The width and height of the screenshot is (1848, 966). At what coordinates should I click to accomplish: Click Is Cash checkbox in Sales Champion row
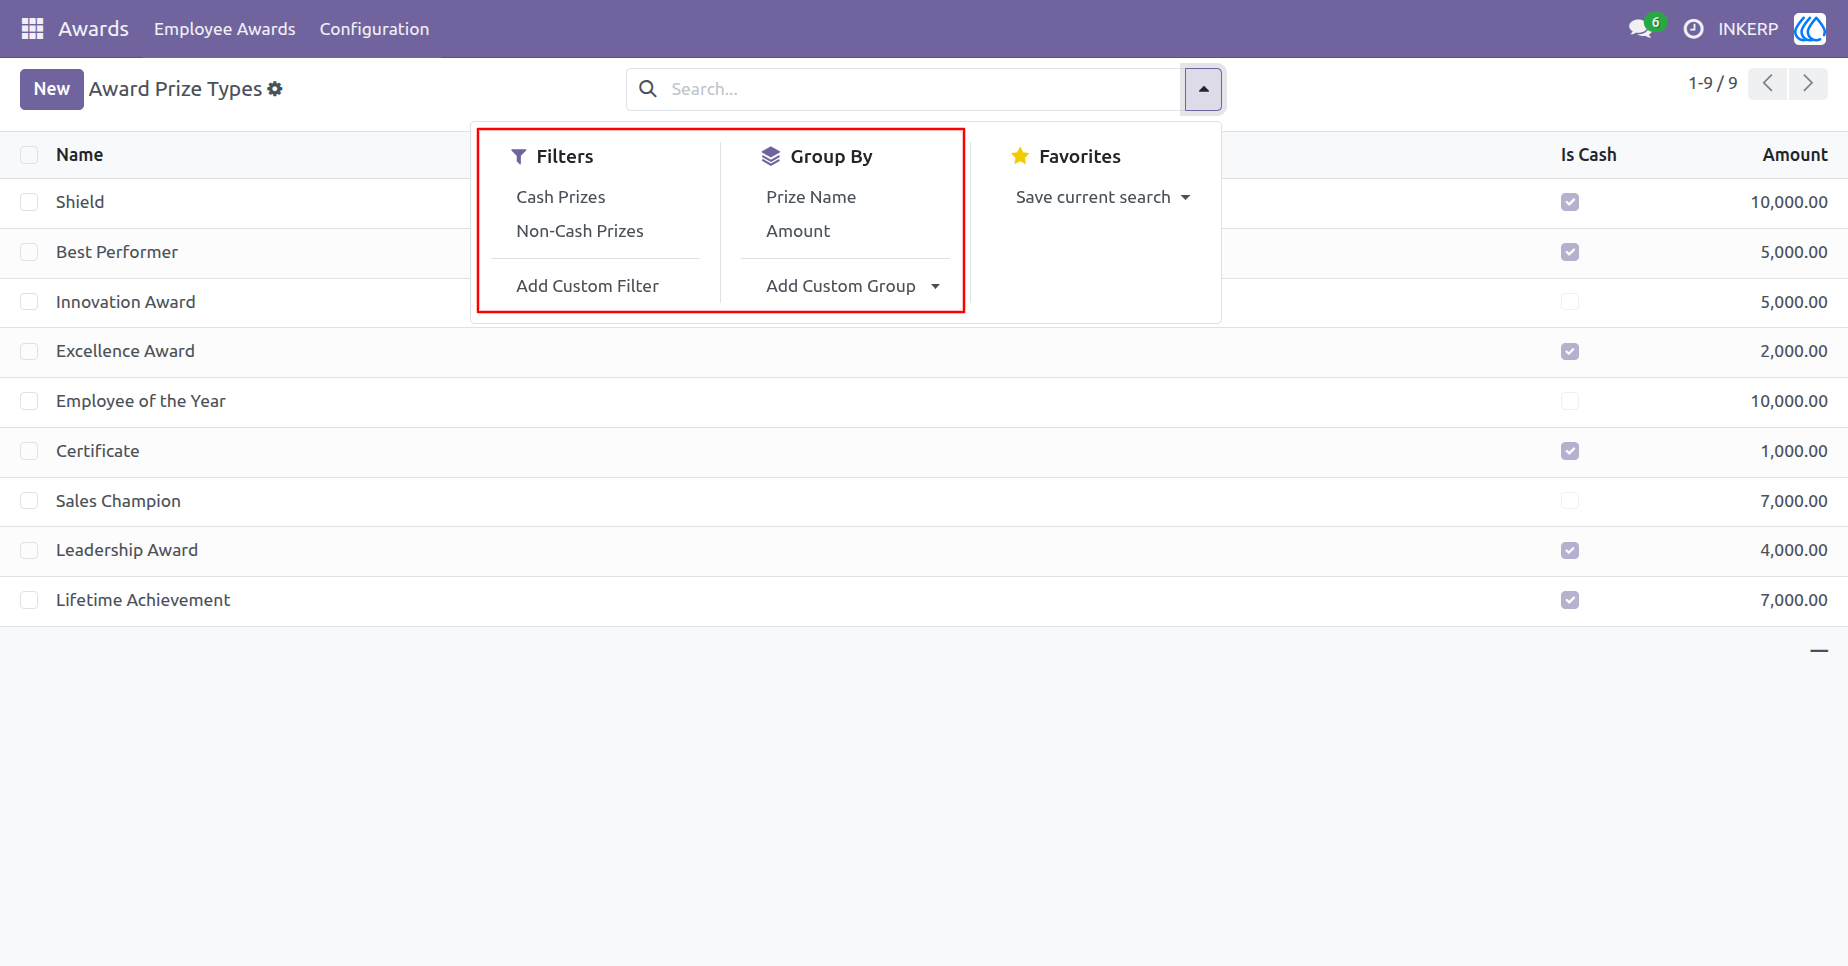[1570, 501]
